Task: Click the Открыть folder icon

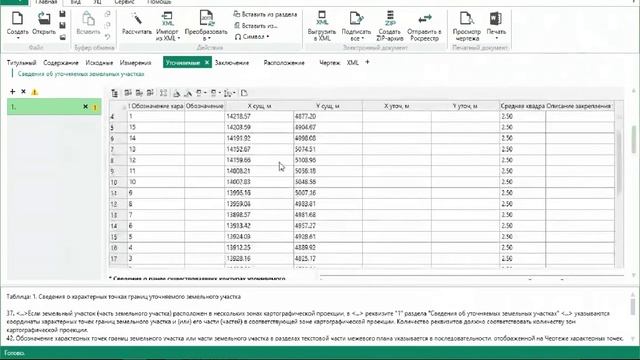Action: (44, 18)
